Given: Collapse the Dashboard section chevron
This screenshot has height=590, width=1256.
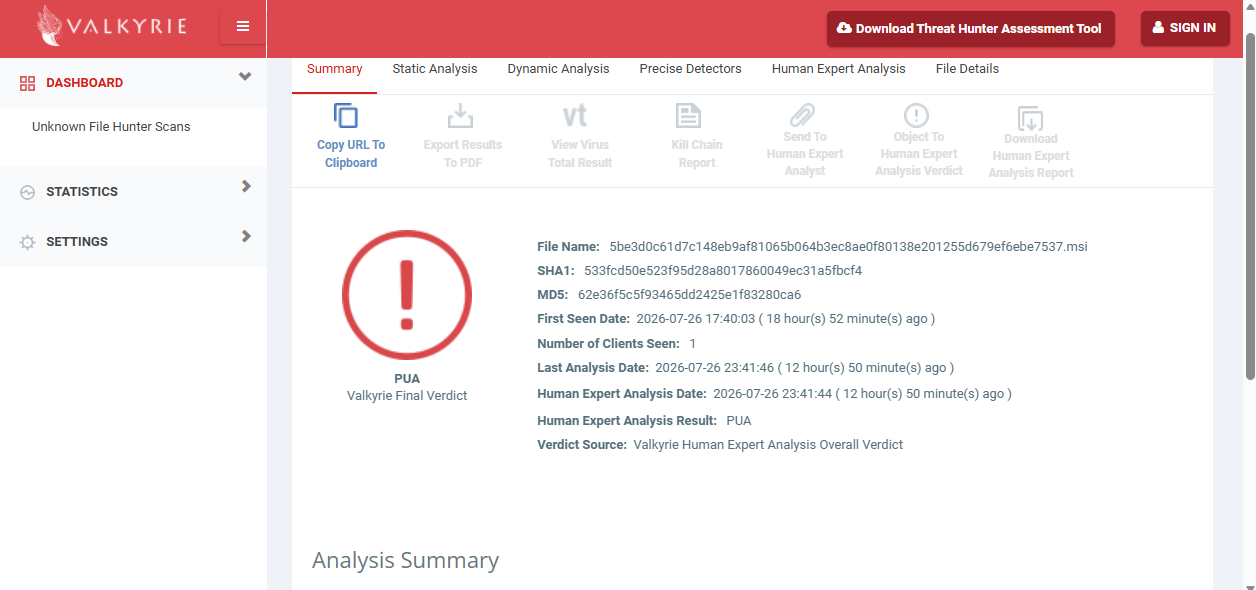Looking at the screenshot, I should click(245, 77).
